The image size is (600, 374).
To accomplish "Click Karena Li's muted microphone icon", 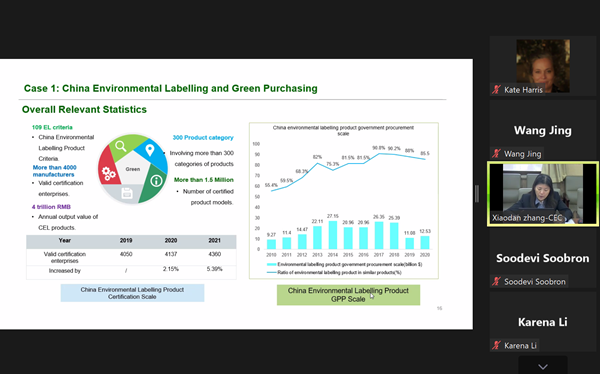I will click(496, 345).
